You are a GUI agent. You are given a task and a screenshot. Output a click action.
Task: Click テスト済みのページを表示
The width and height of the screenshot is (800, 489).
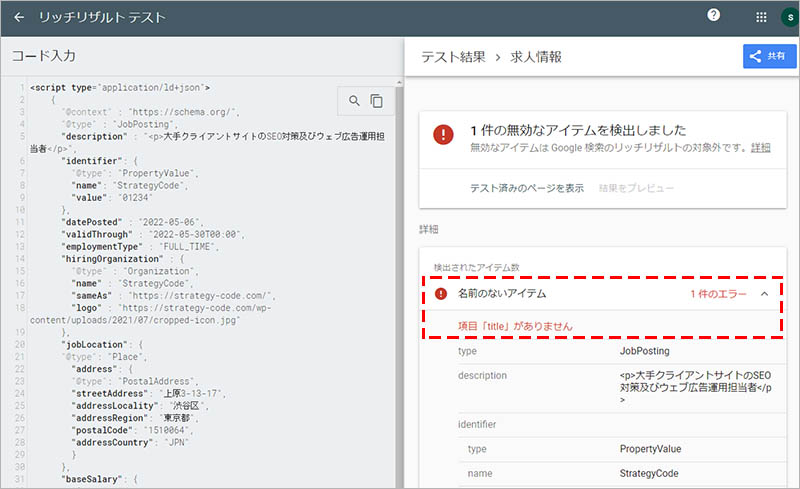coord(527,188)
